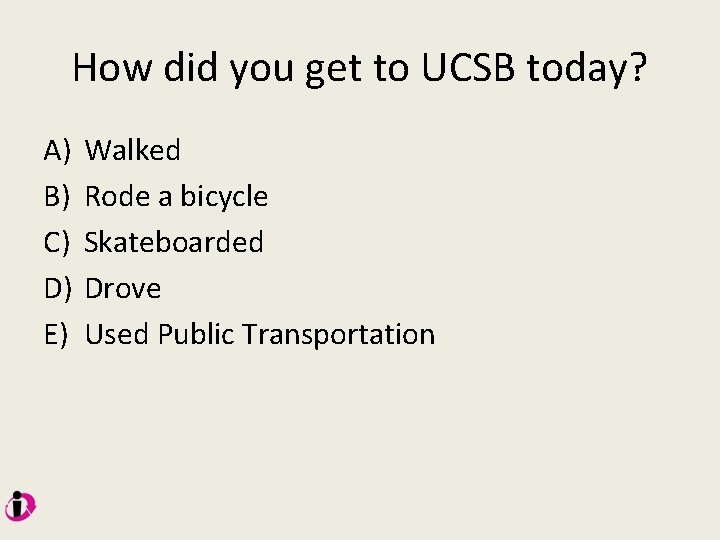The image size is (720, 540).
Task: Click the word "UCSB" in the title
Action: click(x=468, y=68)
